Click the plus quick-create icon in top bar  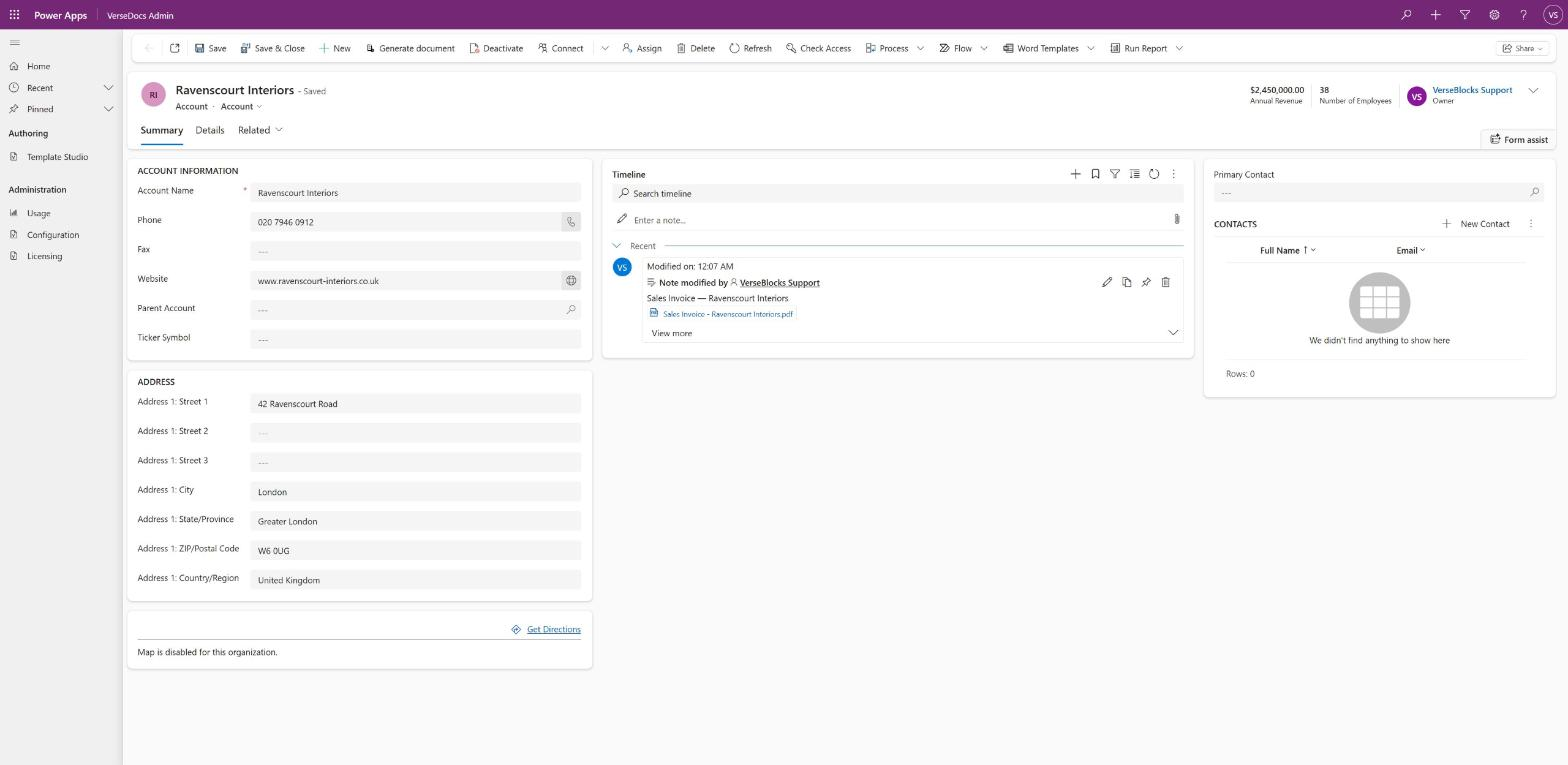[1435, 15]
